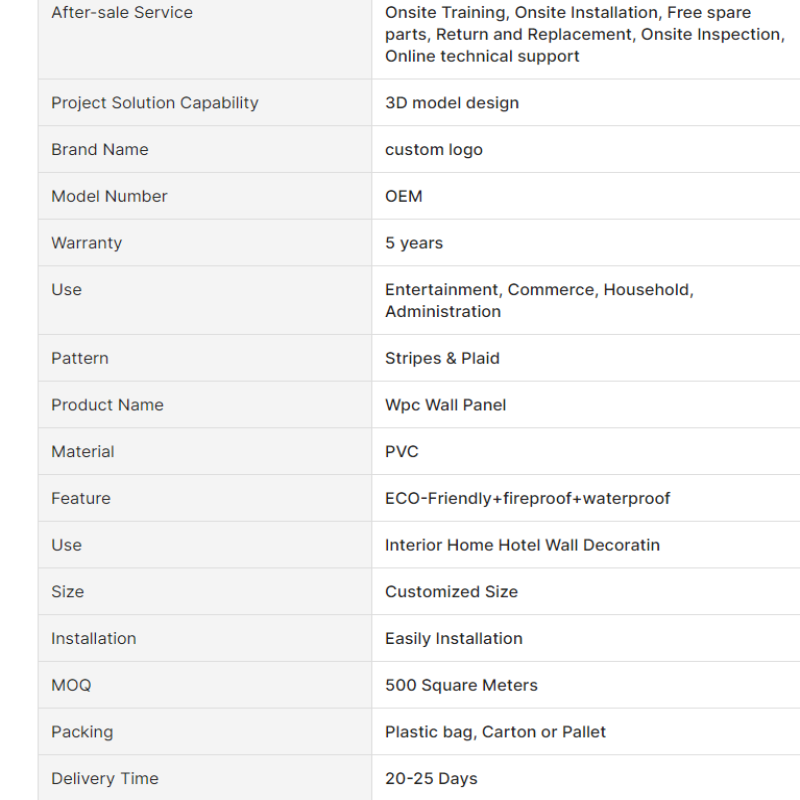
Task: Select the 3D model design value
Action: (452, 103)
